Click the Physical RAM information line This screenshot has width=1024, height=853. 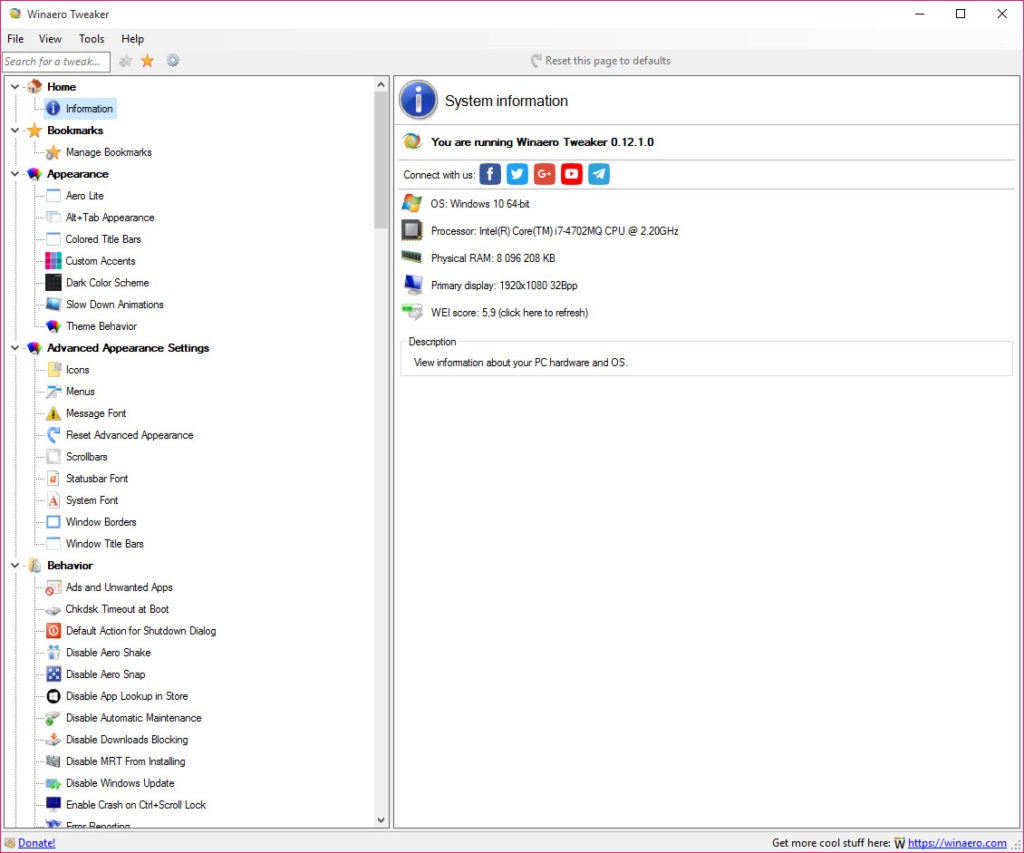[493, 259]
